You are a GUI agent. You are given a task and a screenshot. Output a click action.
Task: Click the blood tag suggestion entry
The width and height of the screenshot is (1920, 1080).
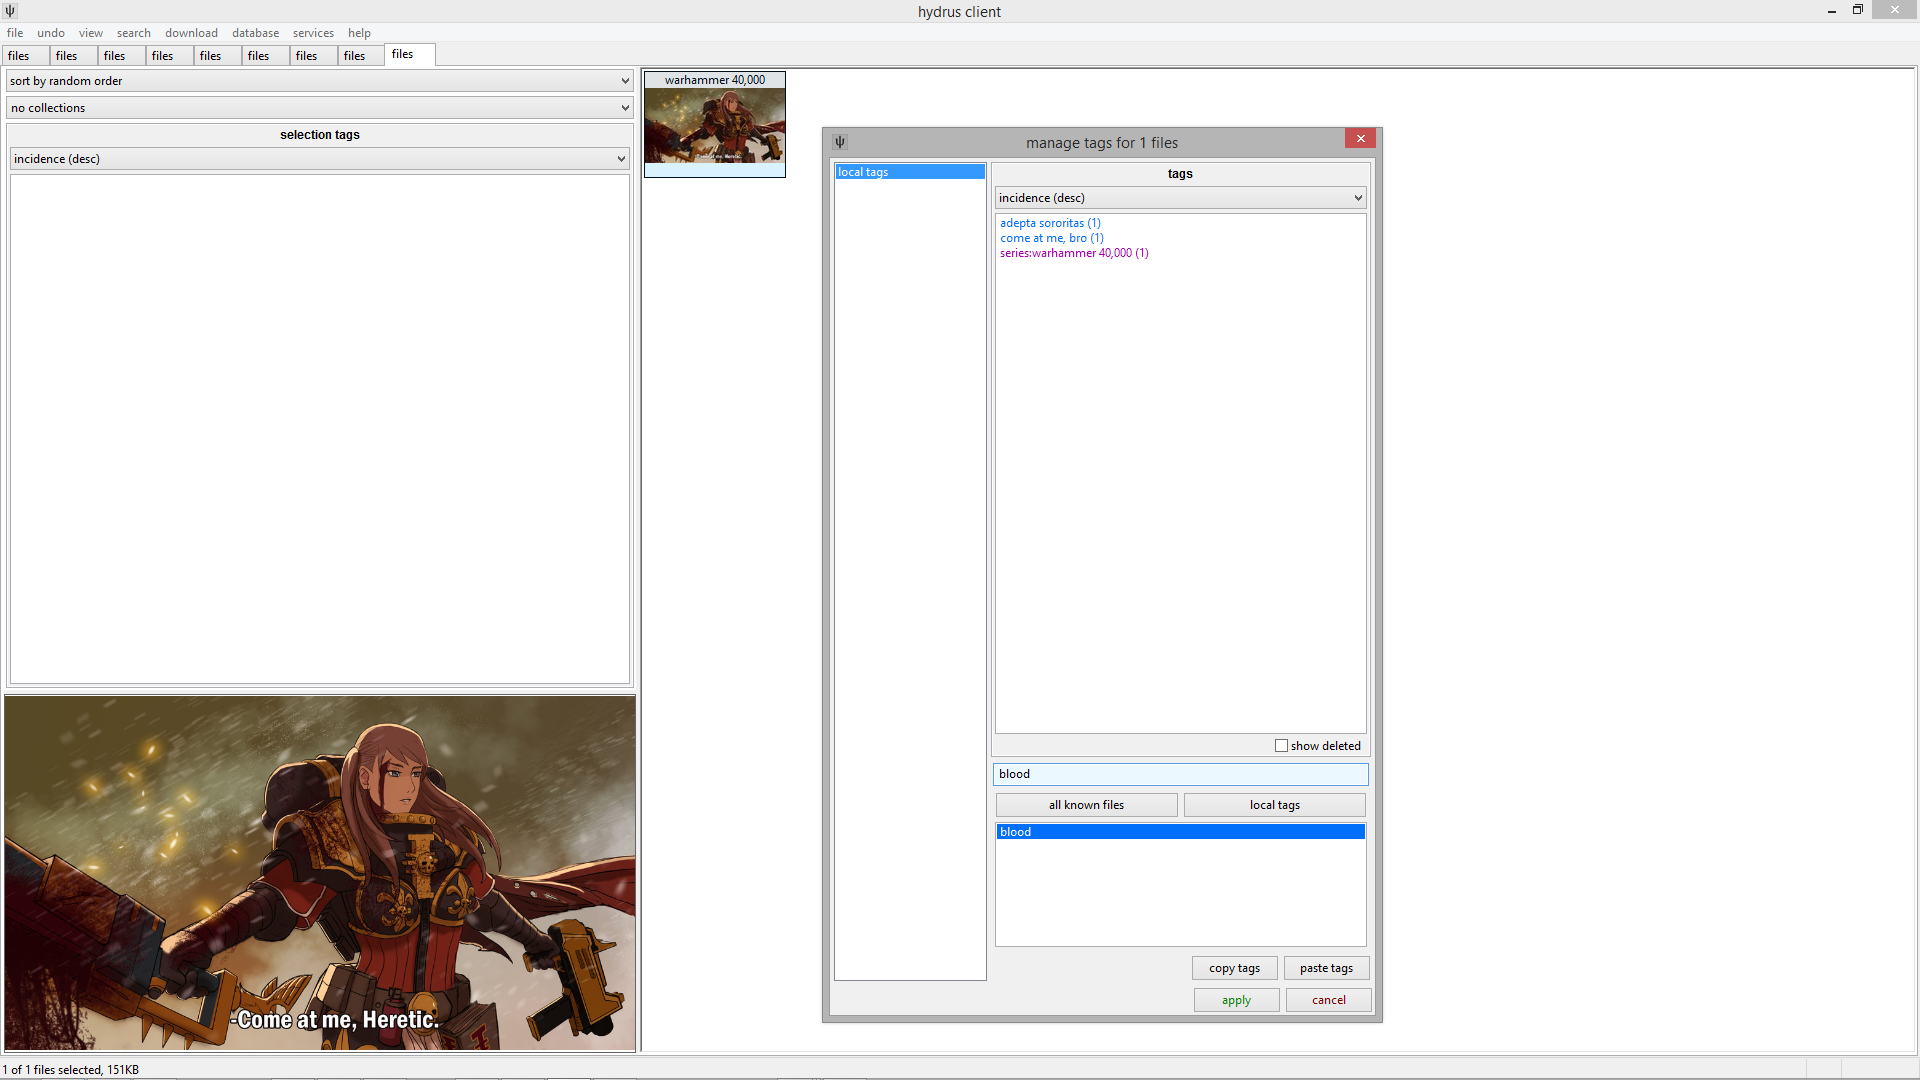(1180, 831)
